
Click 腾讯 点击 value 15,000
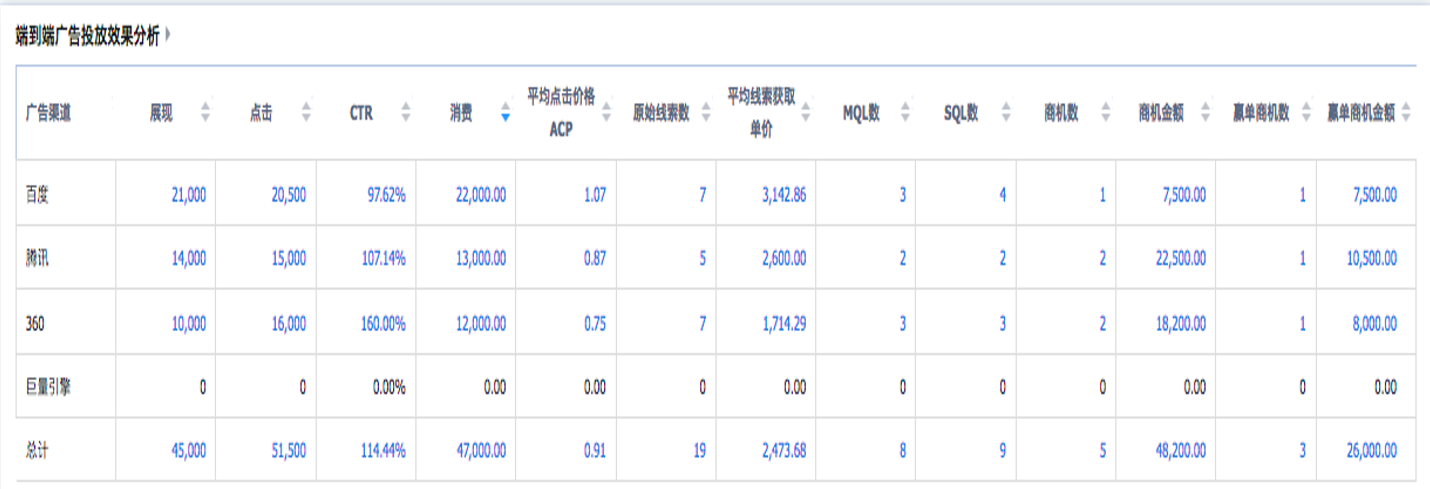coord(289,258)
